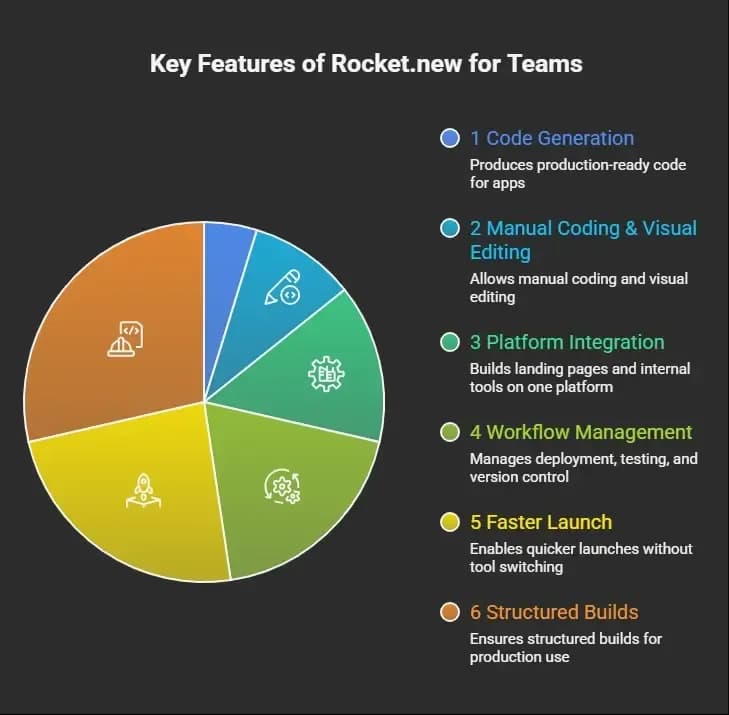Click the hard hat code icon in the orange slice
Viewport: 729px width, 715px height.
coord(125,339)
